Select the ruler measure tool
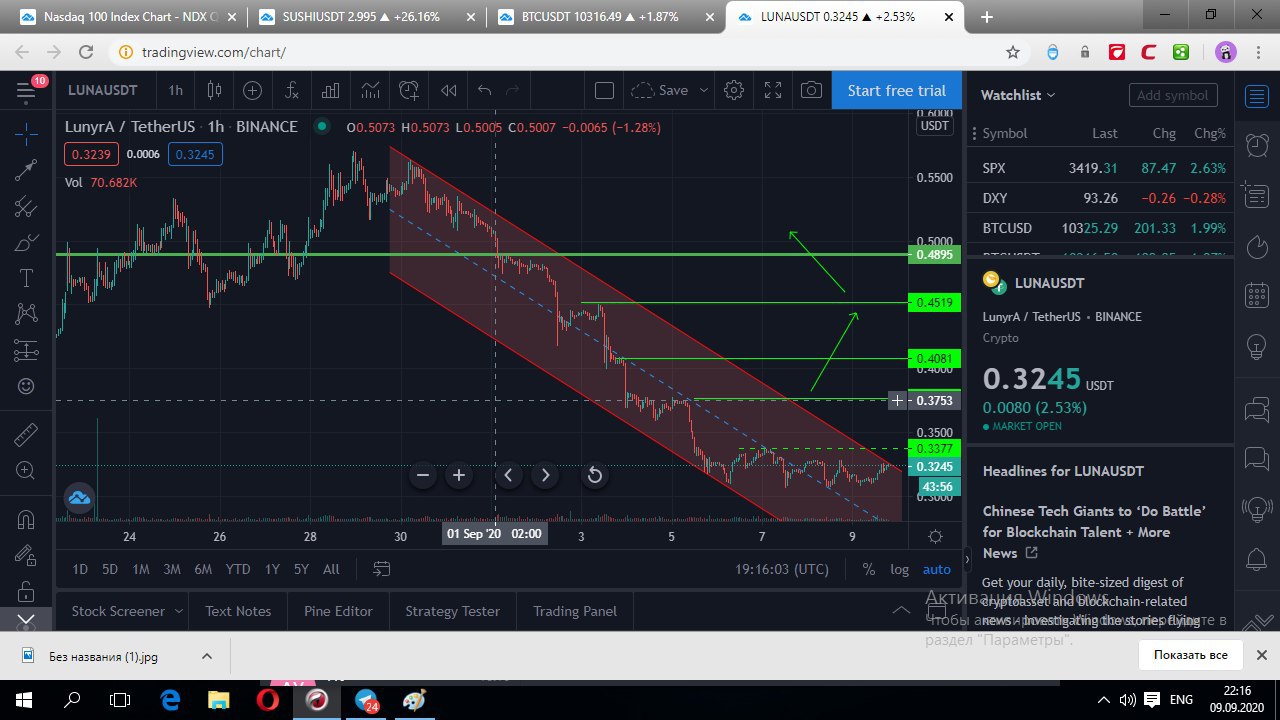Viewport: 1280px width, 720px height. 26,434
